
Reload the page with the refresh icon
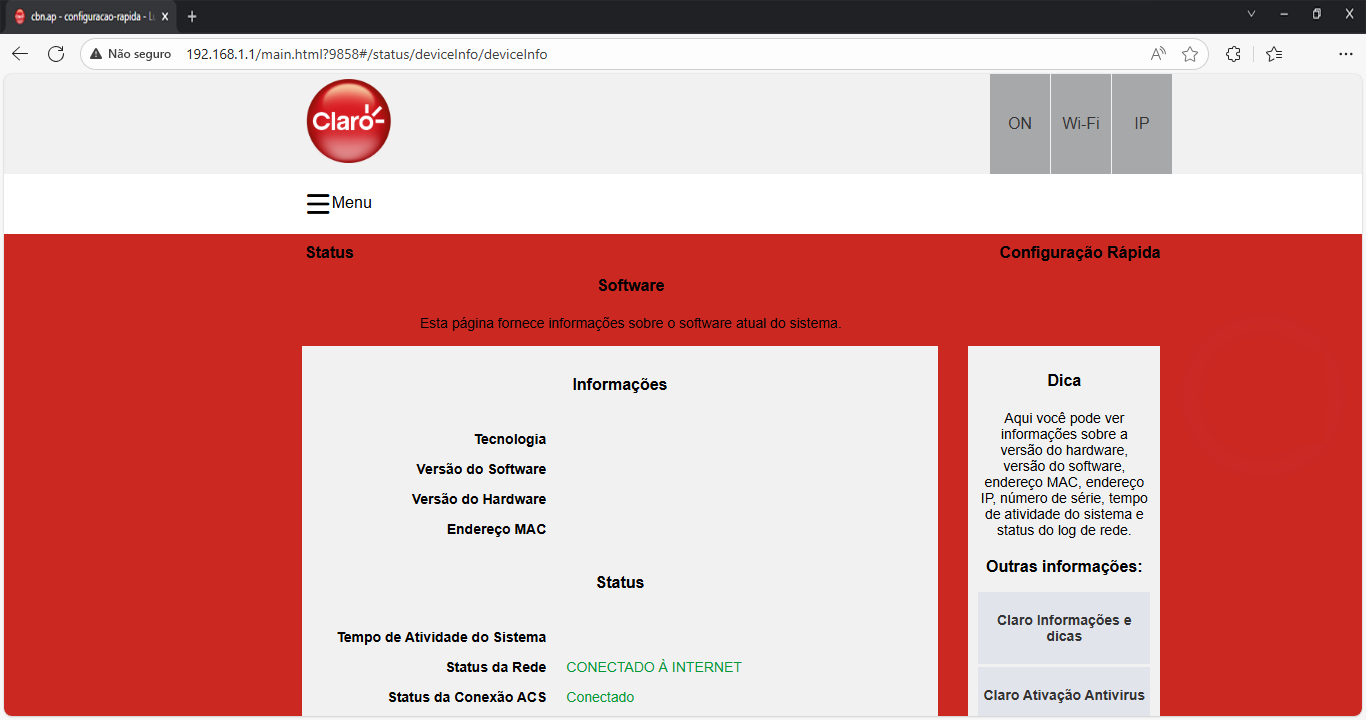[x=56, y=54]
